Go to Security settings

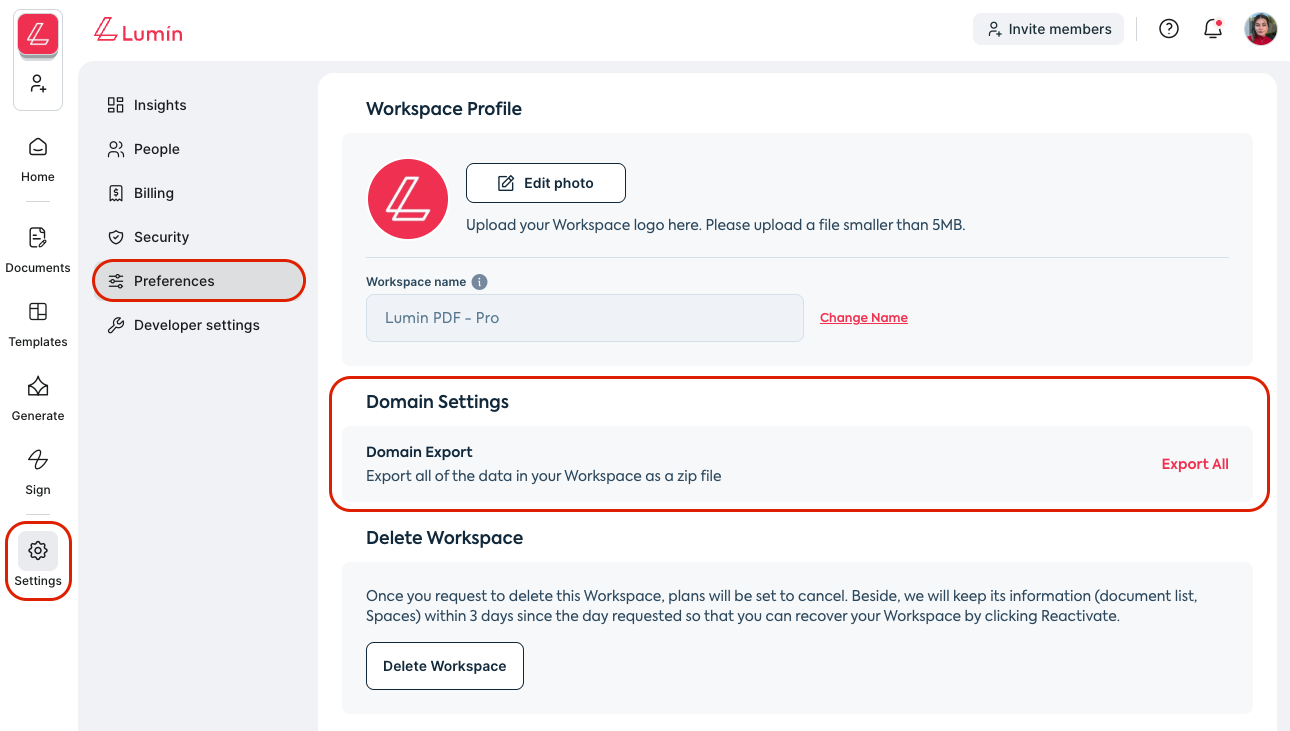point(161,237)
